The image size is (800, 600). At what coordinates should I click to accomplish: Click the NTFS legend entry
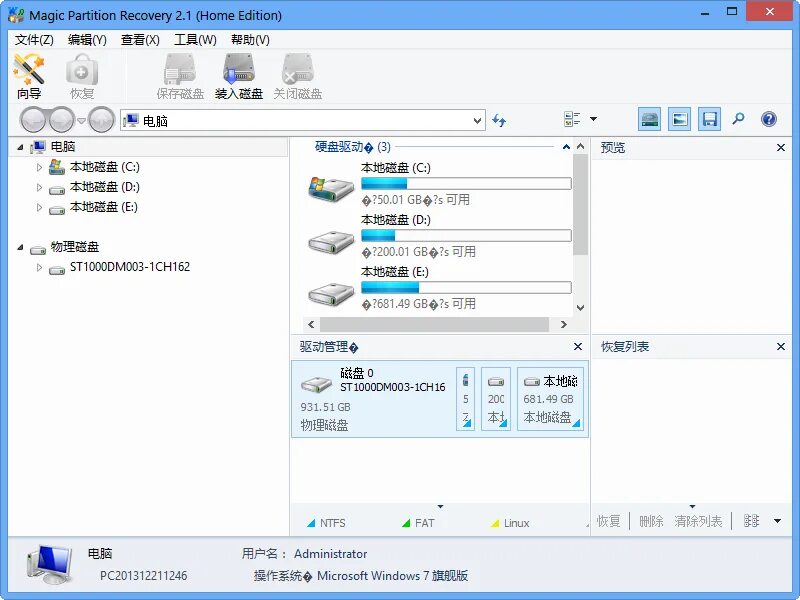(326, 523)
